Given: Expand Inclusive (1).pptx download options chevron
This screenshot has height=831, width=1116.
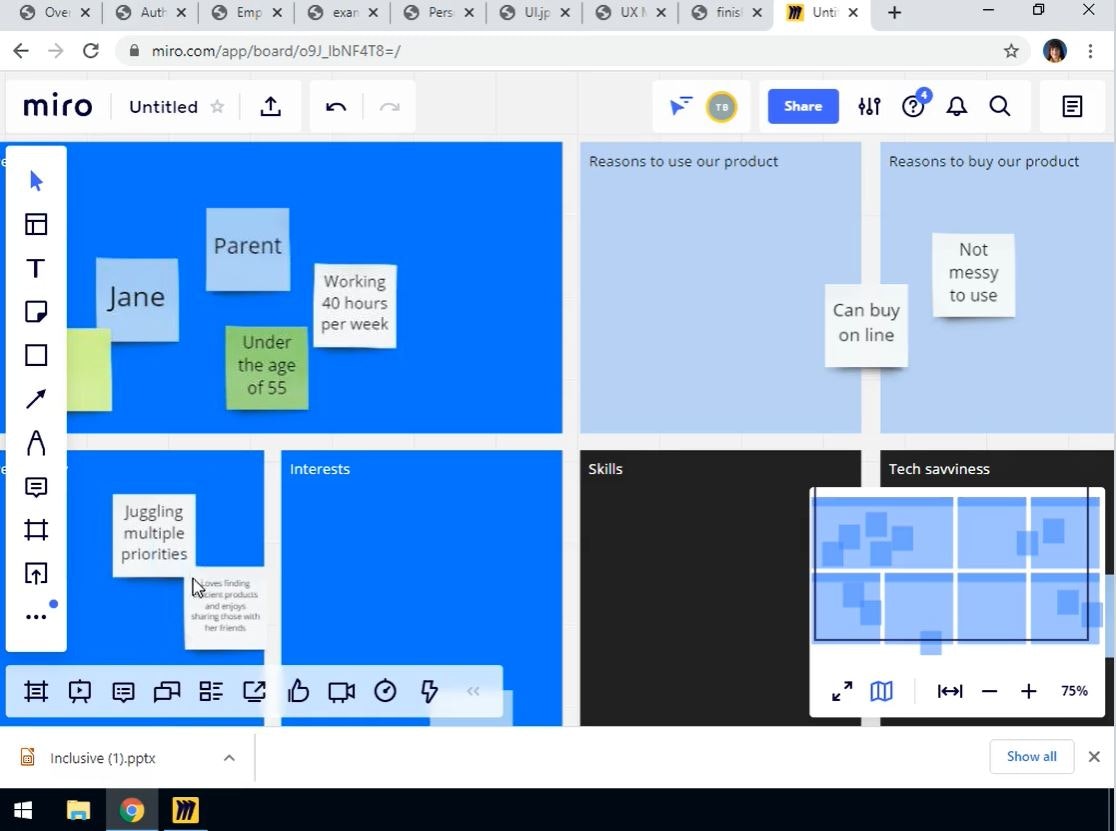Looking at the screenshot, I should coord(229,758).
